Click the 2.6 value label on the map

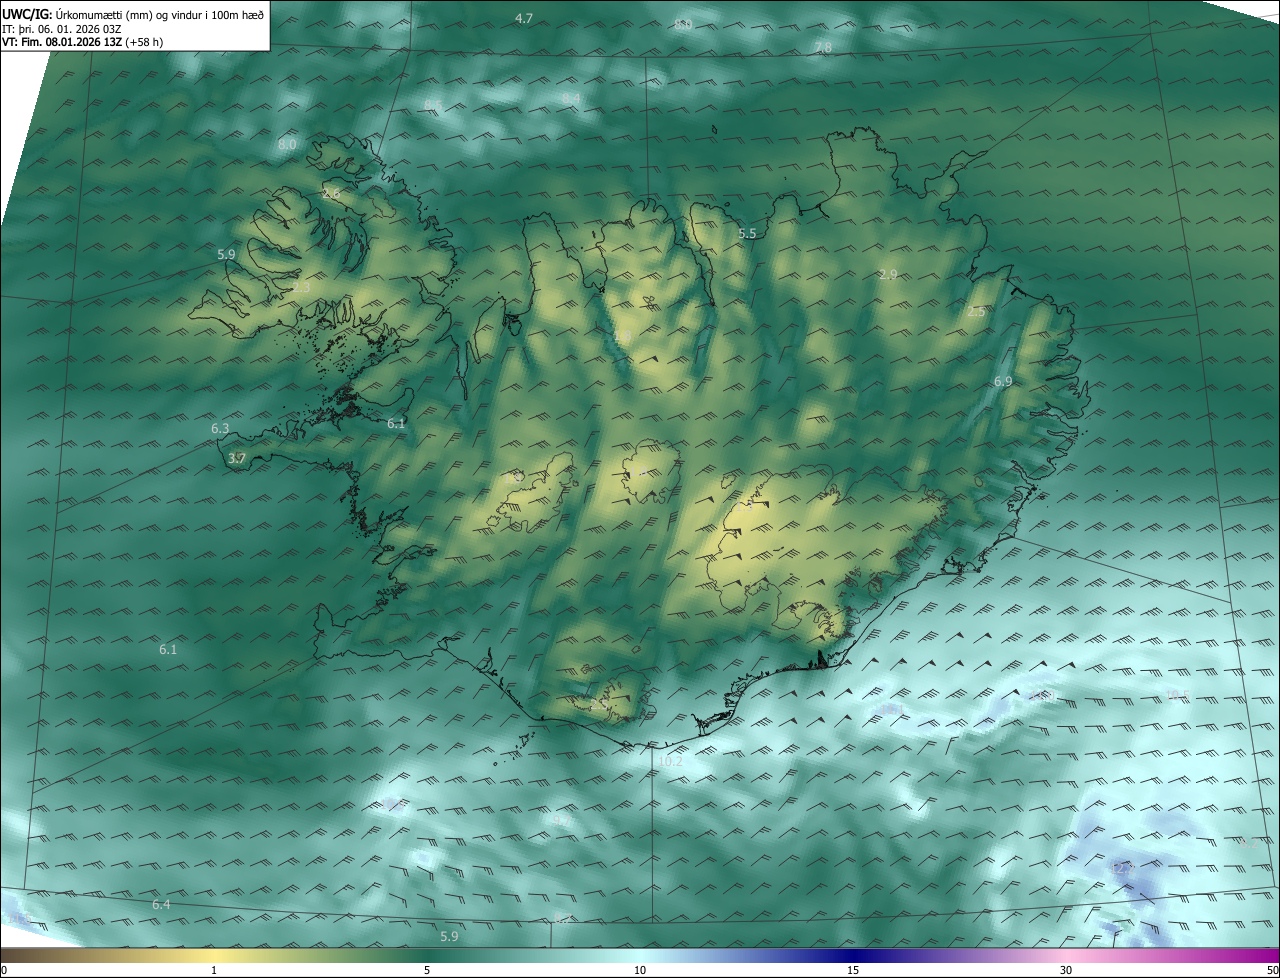tap(331, 193)
